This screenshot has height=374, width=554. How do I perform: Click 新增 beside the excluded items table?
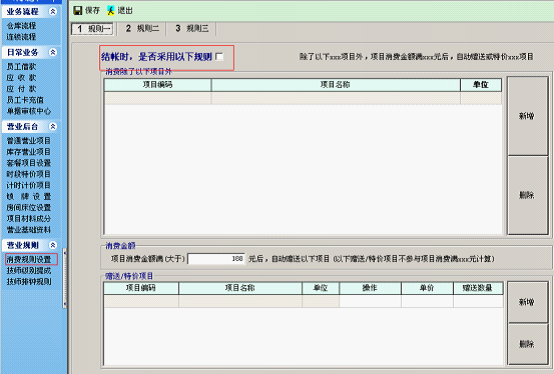[528, 116]
